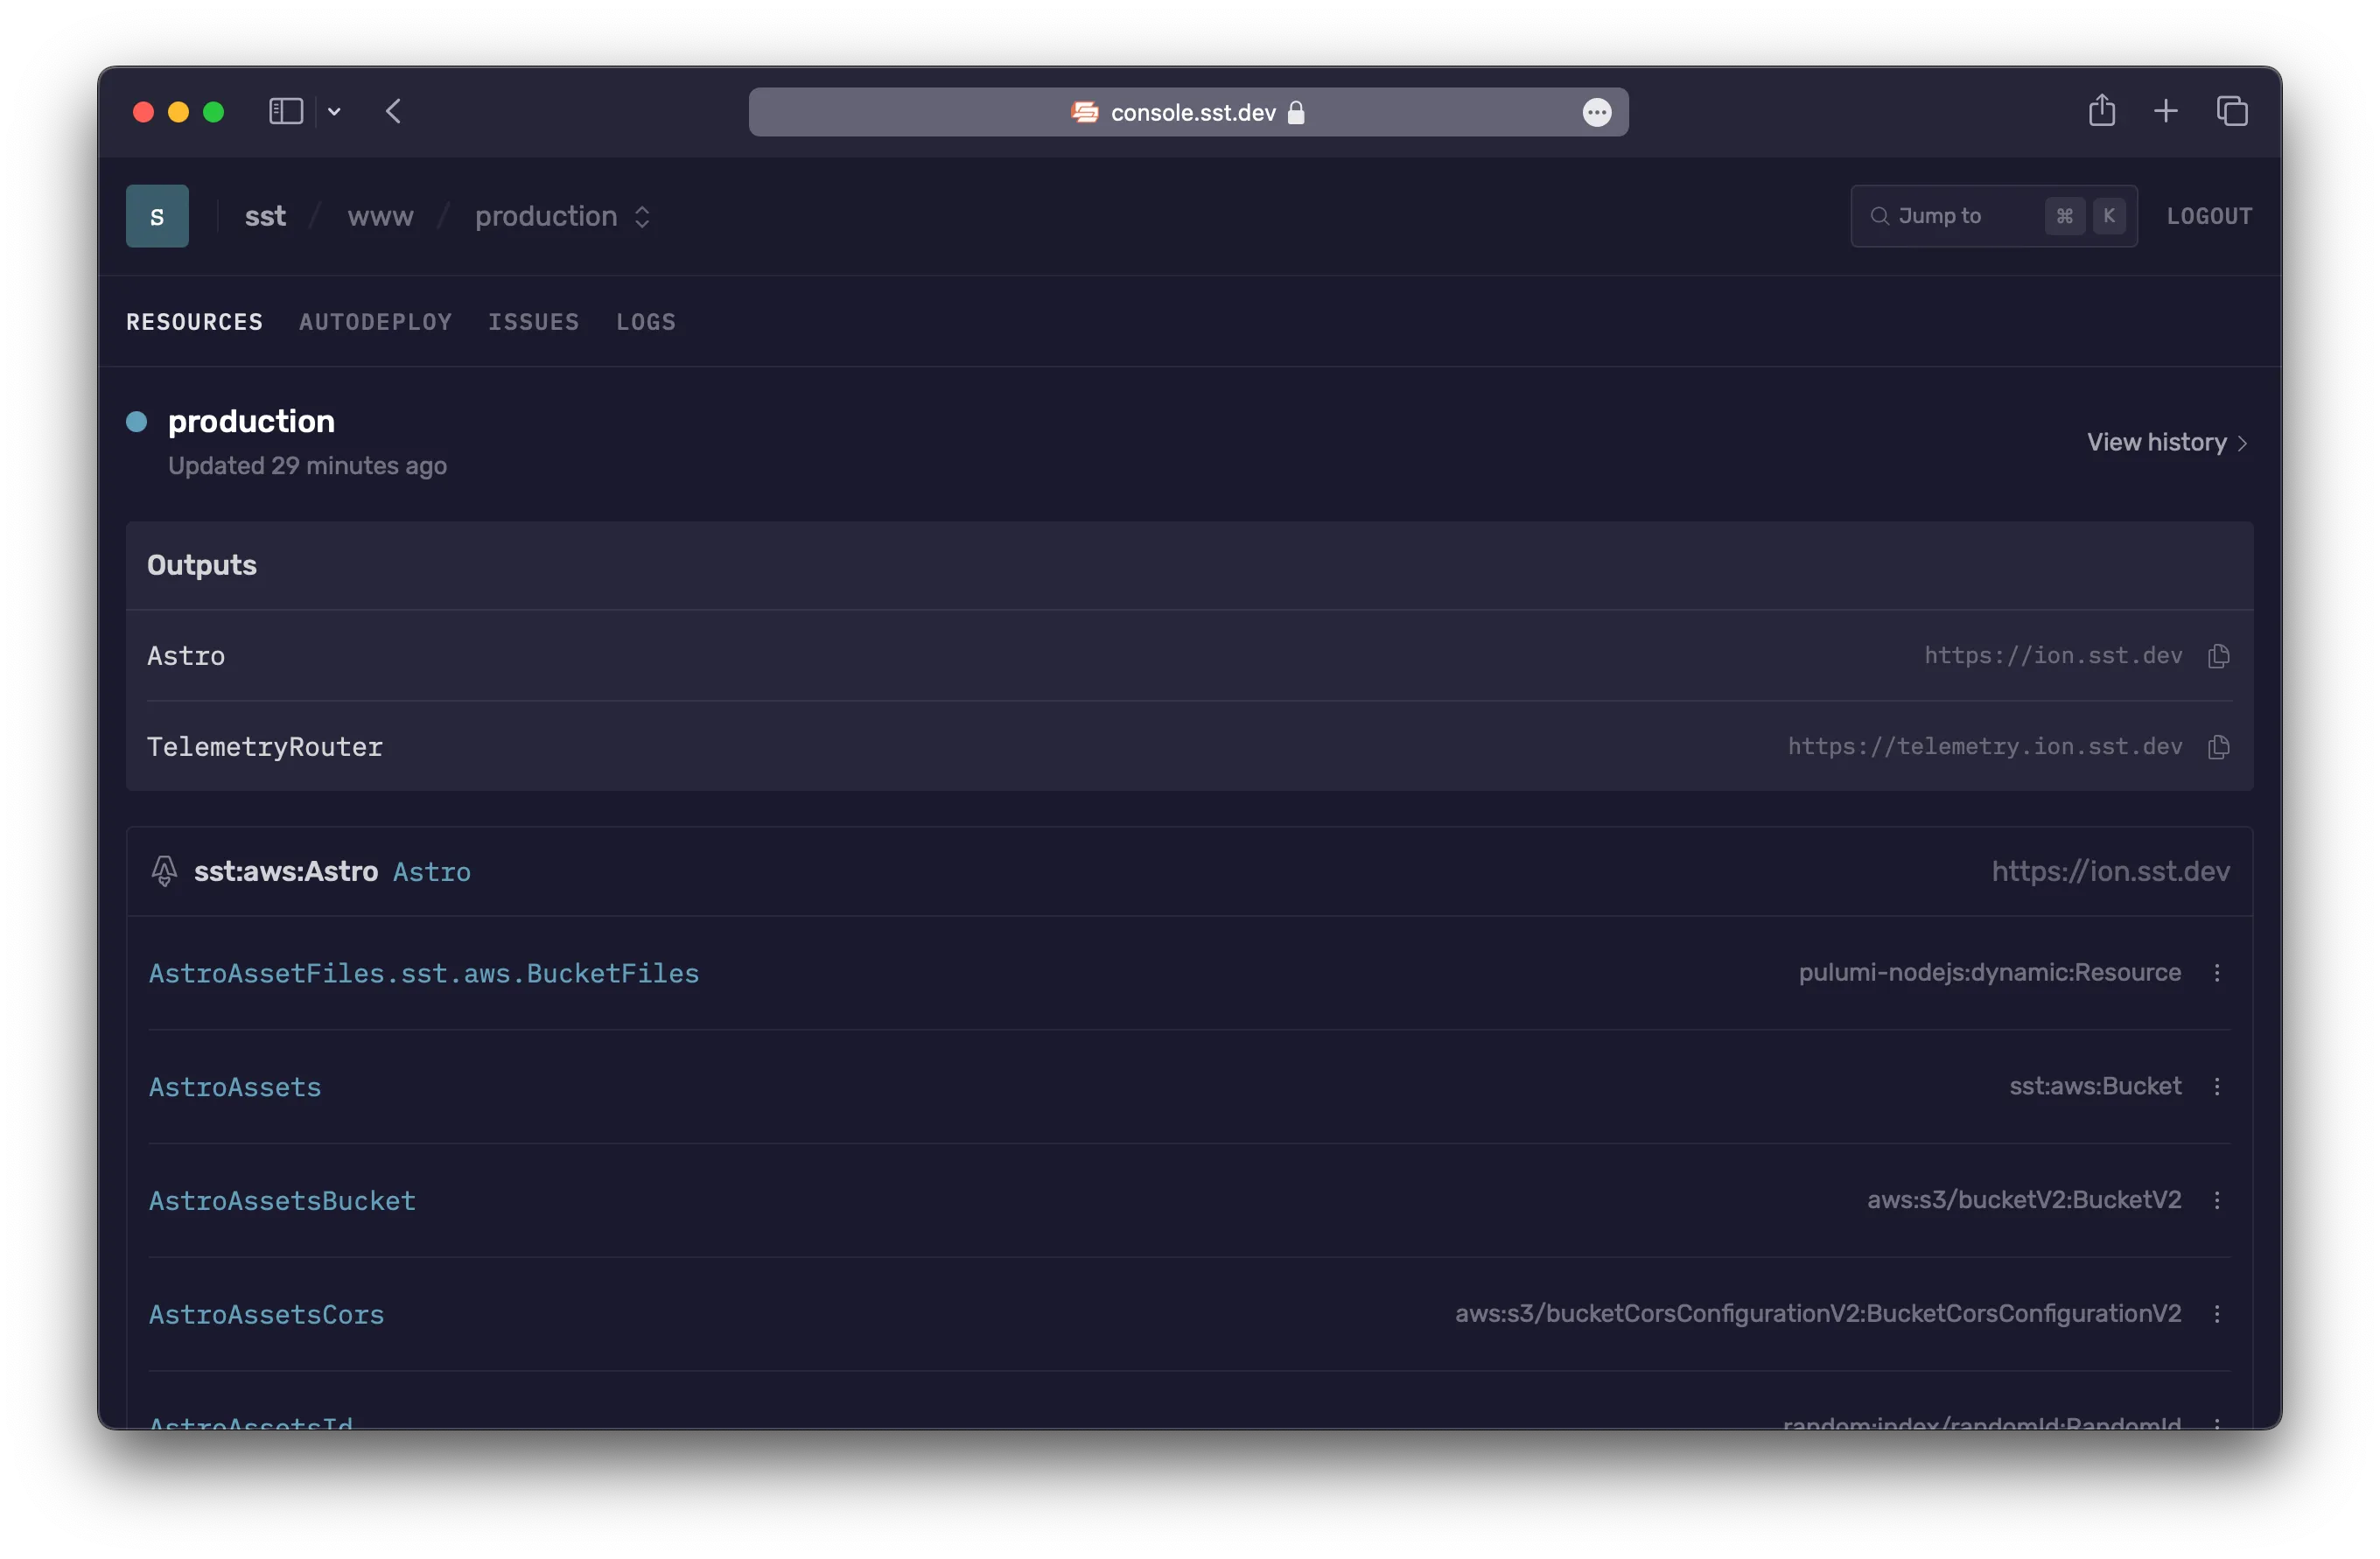2380x1559 pixels.
Task: Open options menu for AstroAssetsCors row
Action: click(x=2217, y=1314)
